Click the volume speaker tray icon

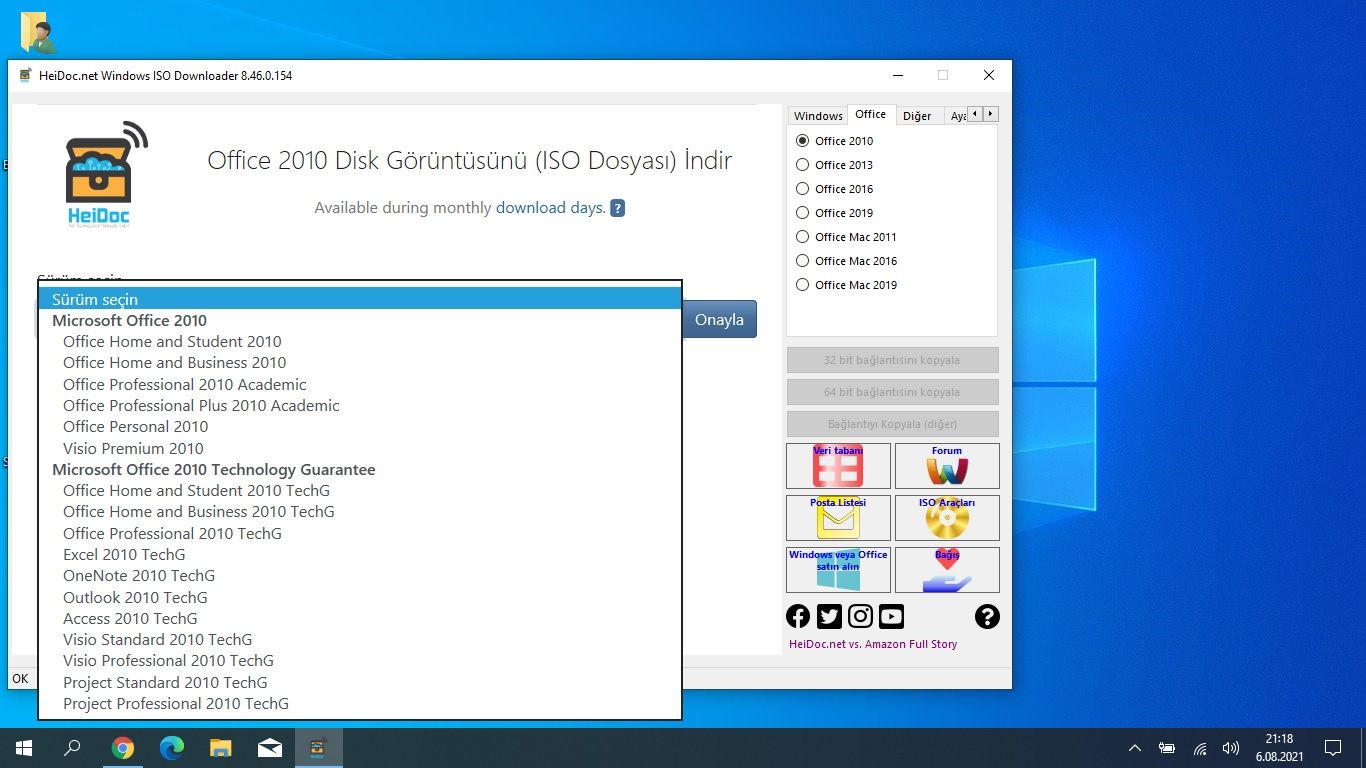pyautogui.click(x=1231, y=748)
